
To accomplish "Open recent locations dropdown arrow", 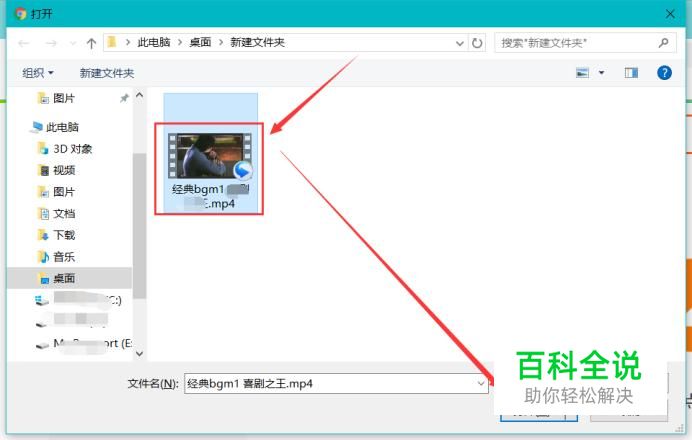I will pyautogui.click(x=73, y=43).
